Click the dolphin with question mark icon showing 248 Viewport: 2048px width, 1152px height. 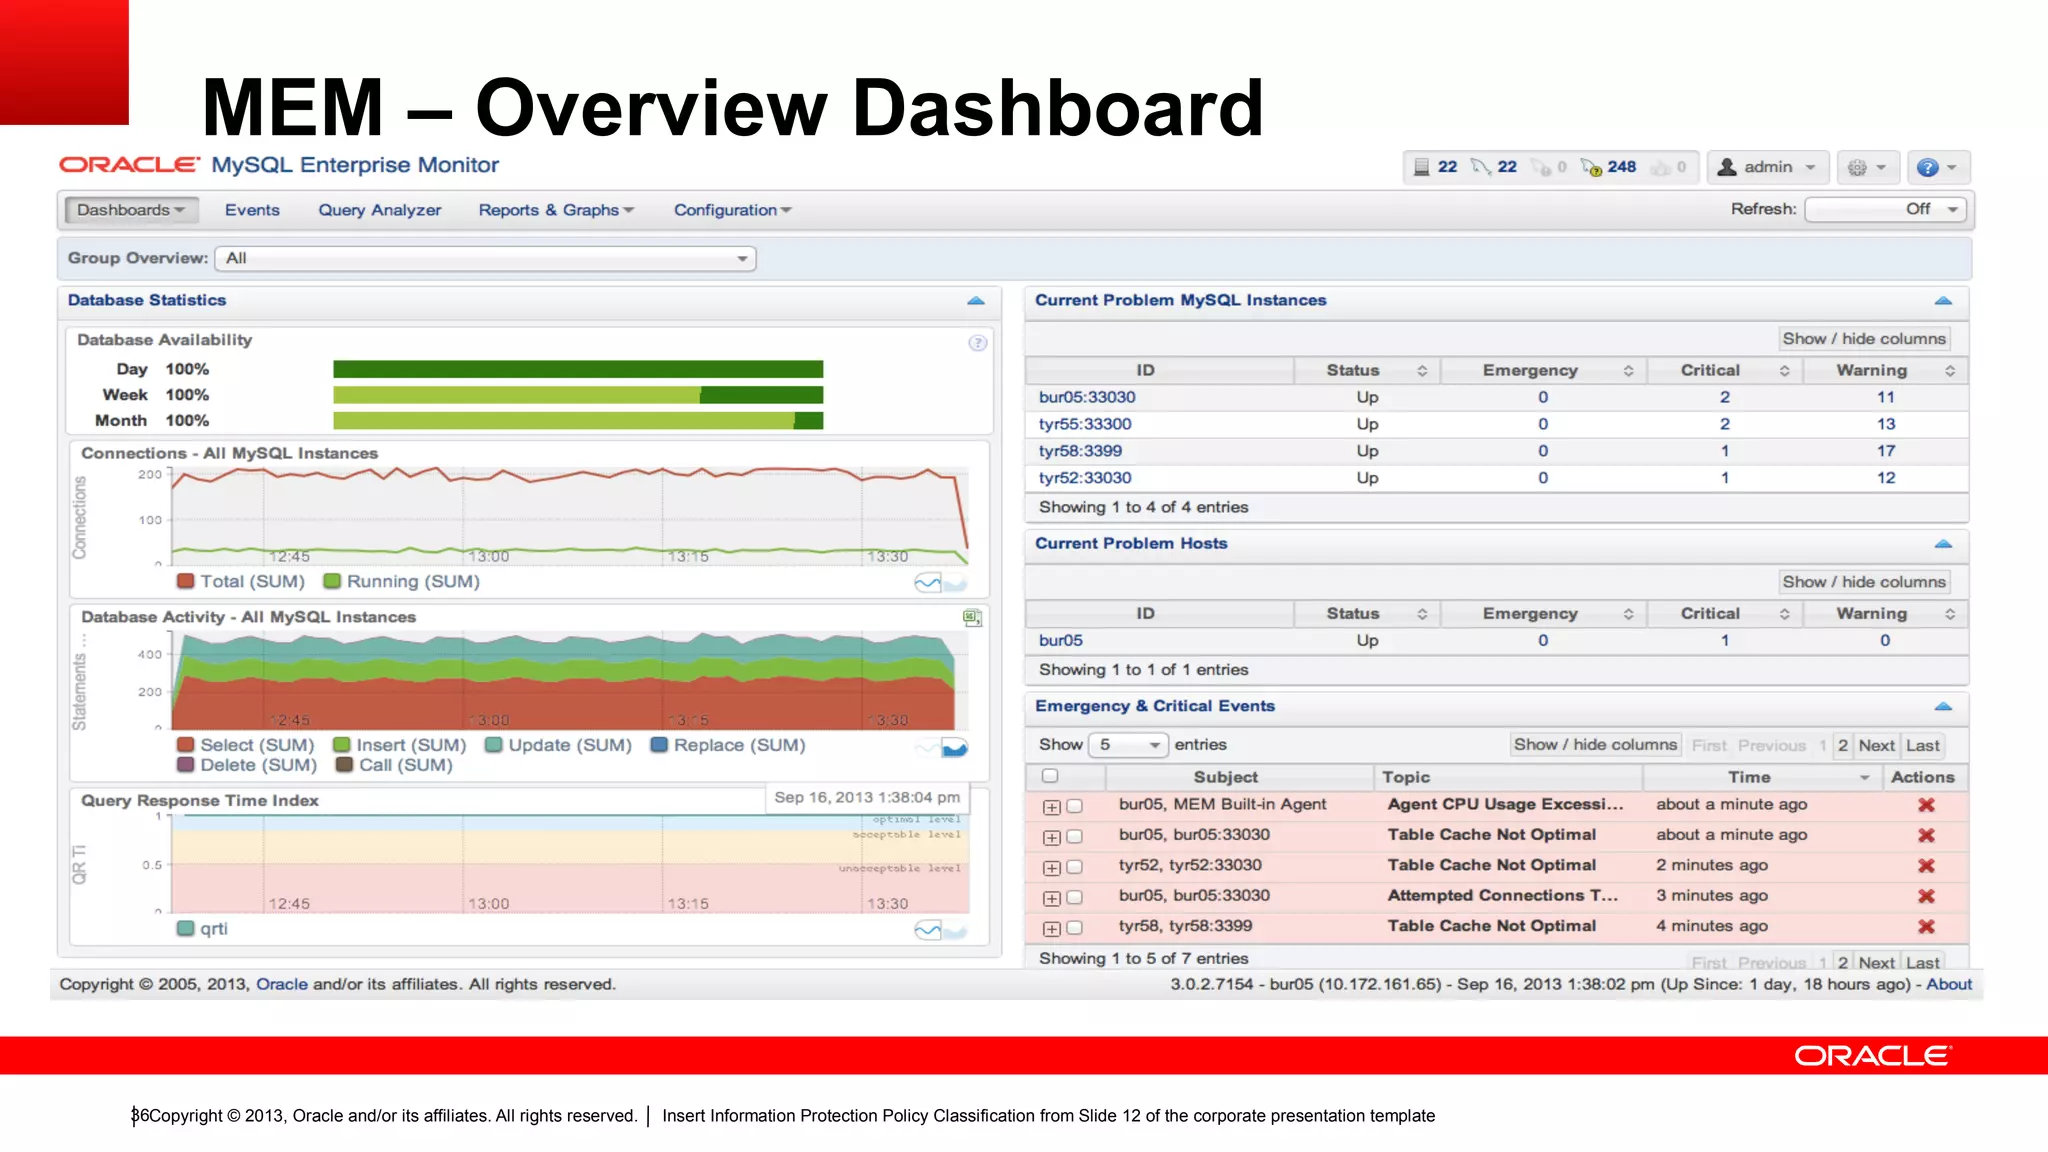[1591, 167]
